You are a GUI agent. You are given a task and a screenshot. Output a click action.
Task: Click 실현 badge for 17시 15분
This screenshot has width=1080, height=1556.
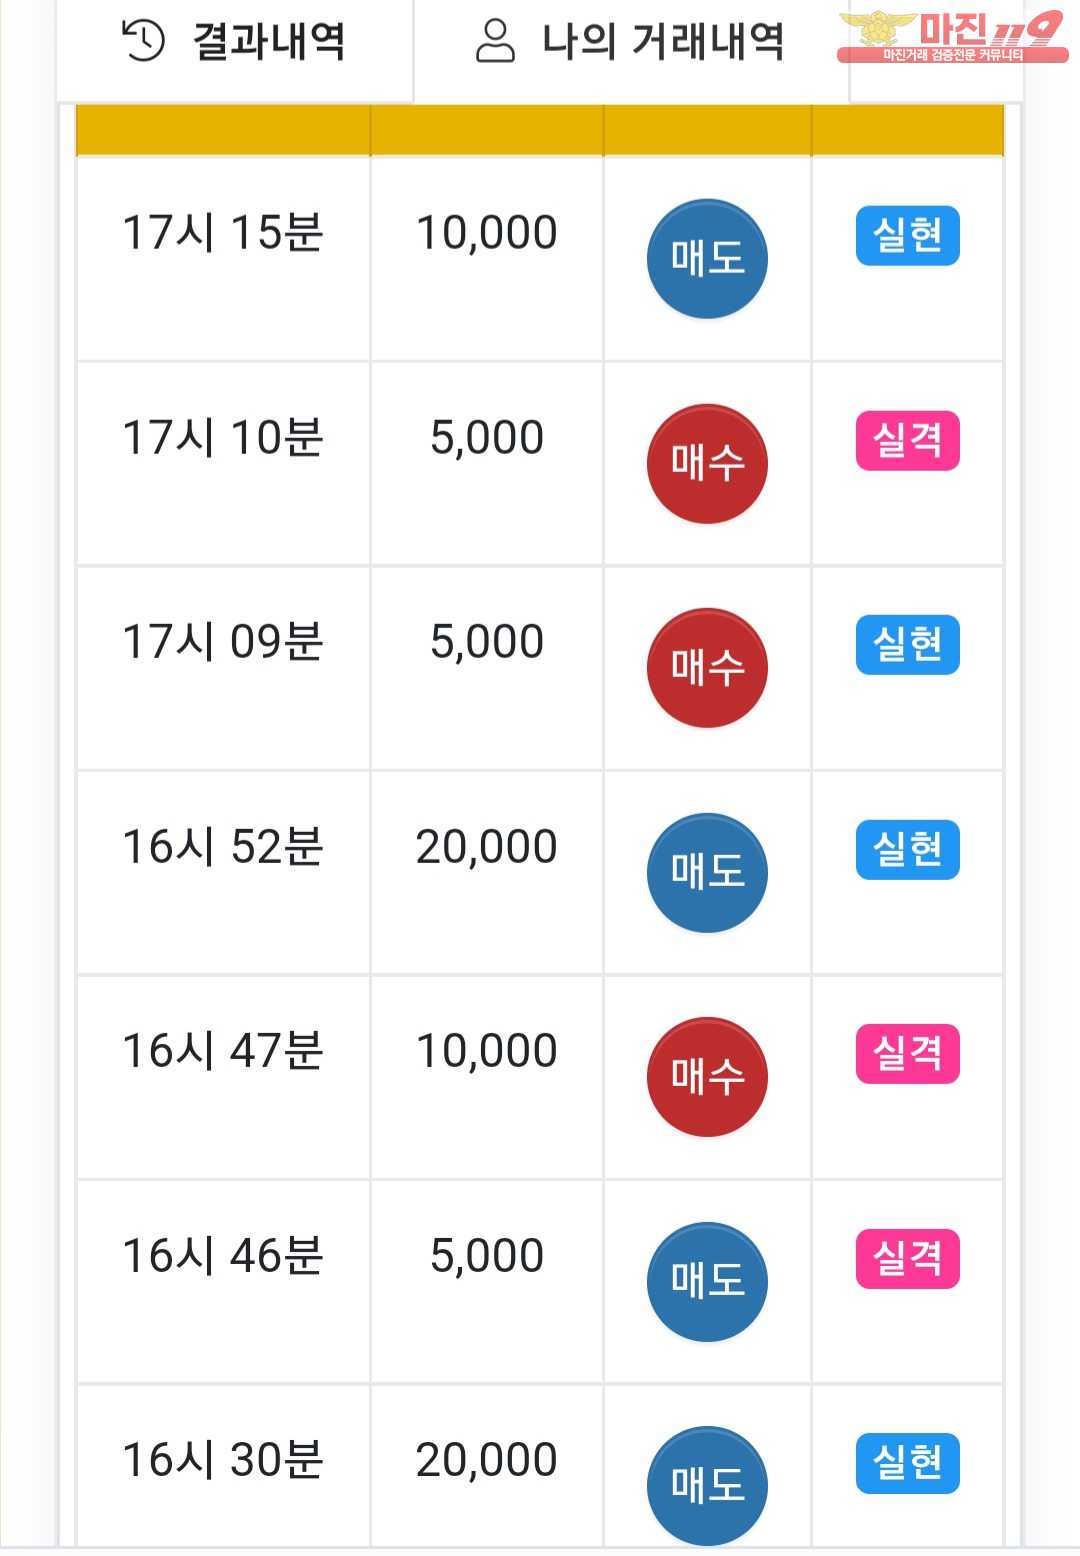point(907,236)
